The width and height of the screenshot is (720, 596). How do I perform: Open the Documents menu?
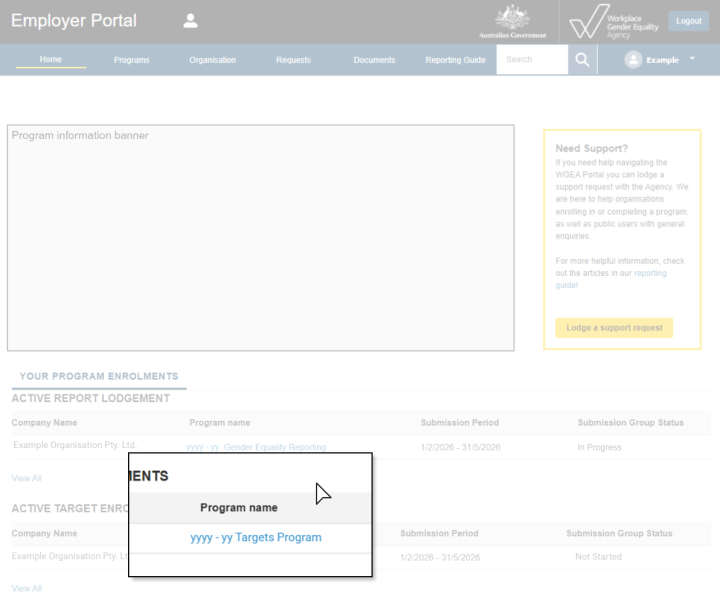374,60
